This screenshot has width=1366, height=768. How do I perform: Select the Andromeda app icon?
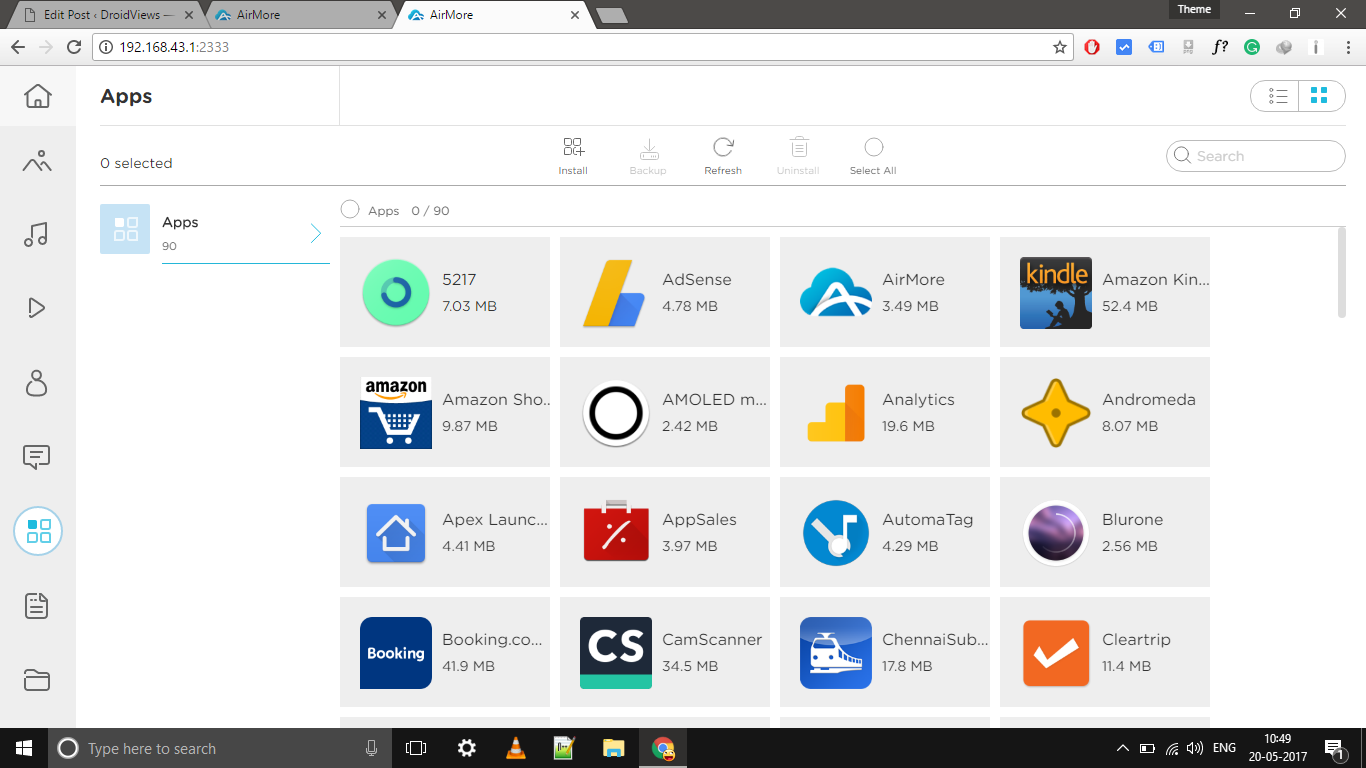pyautogui.click(x=1056, y=413)
